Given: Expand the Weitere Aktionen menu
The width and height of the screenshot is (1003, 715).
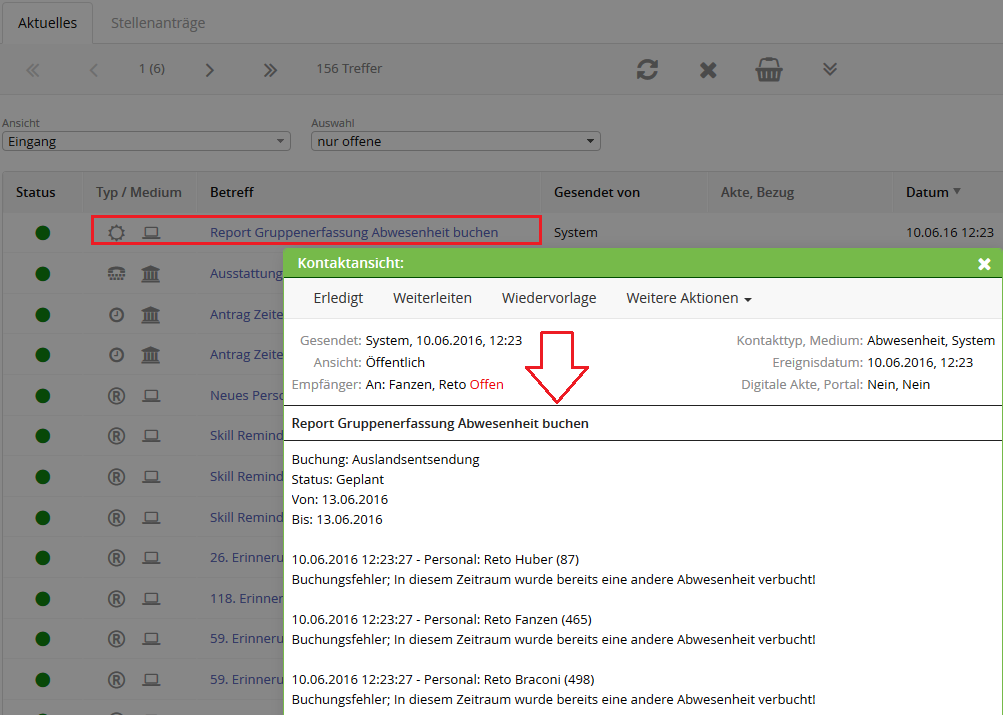Looking at the screenshot, I should (688, 298).
